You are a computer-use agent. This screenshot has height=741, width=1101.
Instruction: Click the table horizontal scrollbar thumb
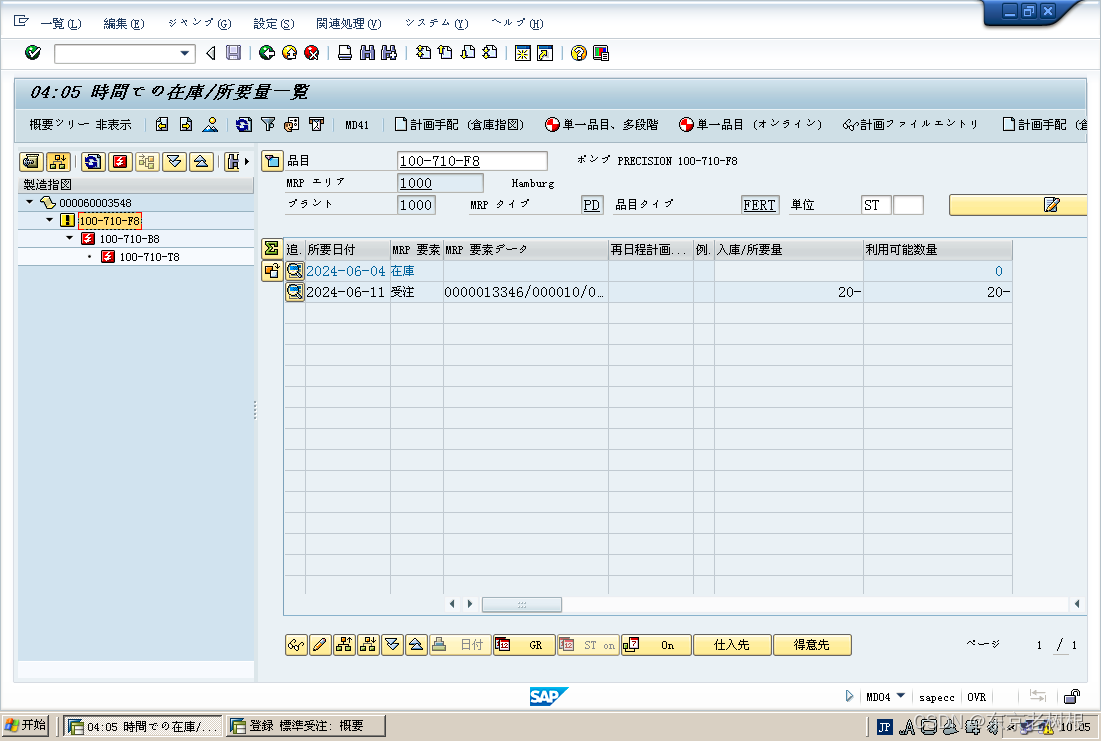click(x=522, y=604)
